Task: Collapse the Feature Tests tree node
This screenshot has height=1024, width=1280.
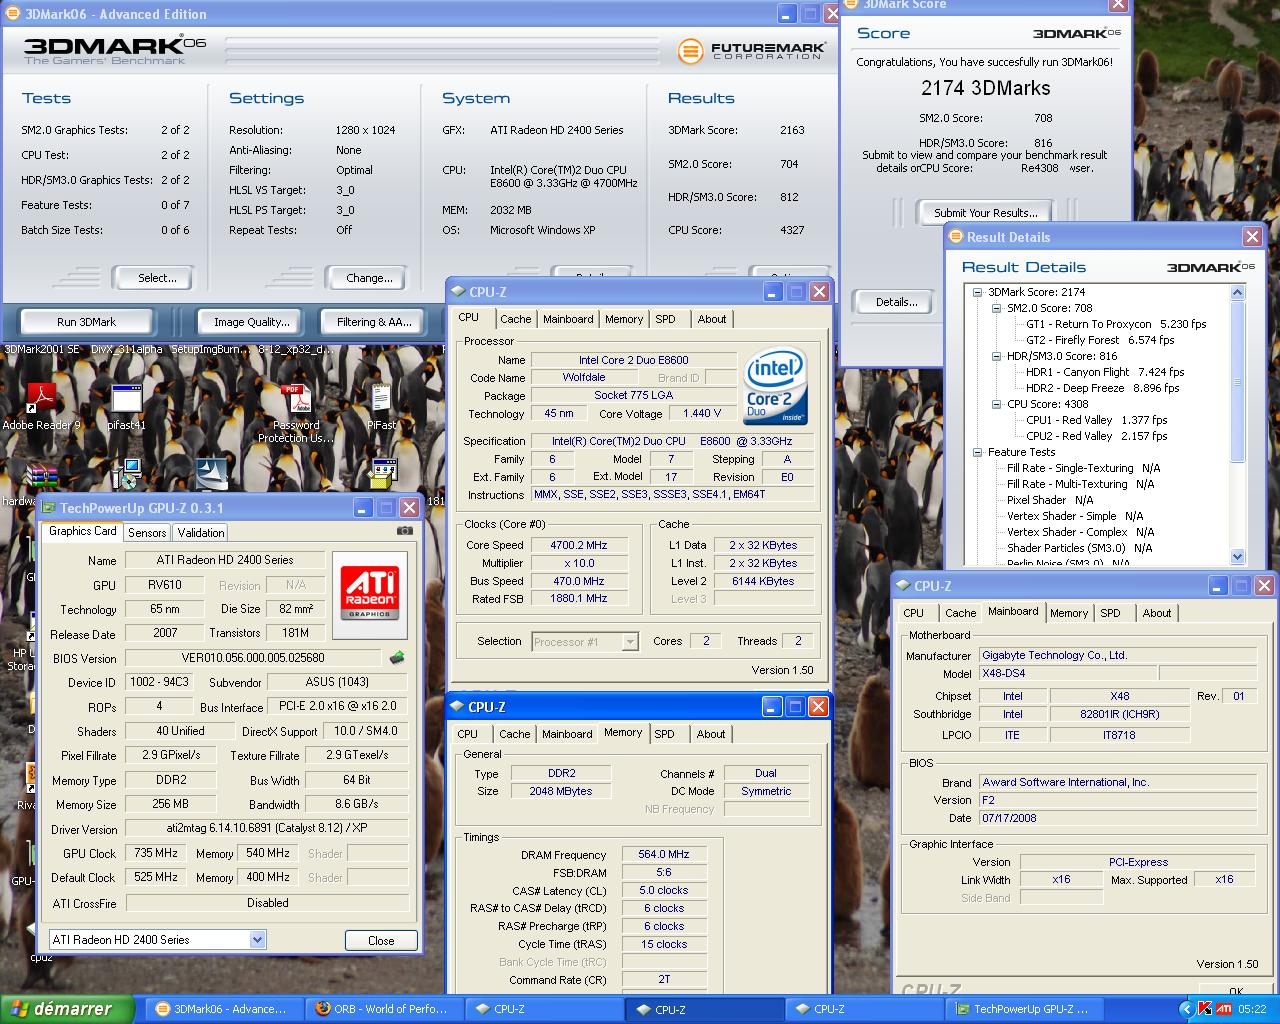Action: (x=978, y=452)
